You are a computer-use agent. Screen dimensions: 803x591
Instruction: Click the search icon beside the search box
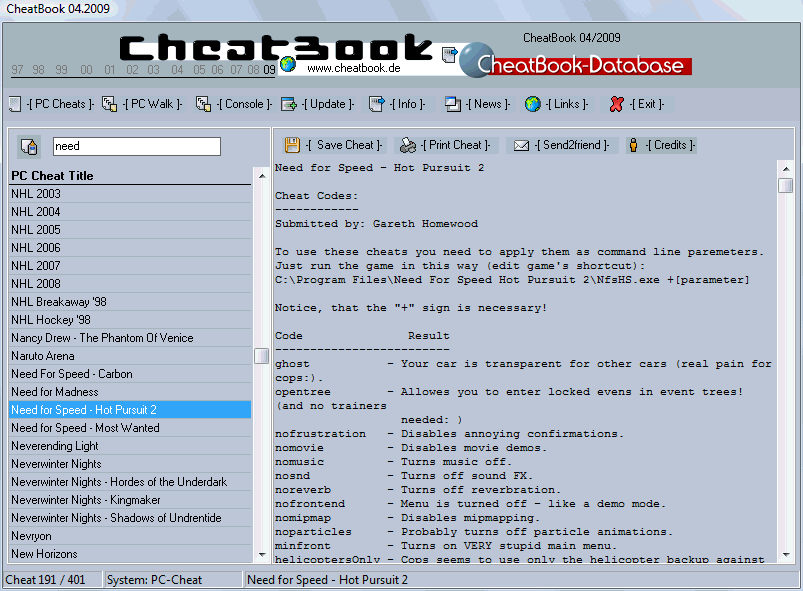[x=29, y=146]
